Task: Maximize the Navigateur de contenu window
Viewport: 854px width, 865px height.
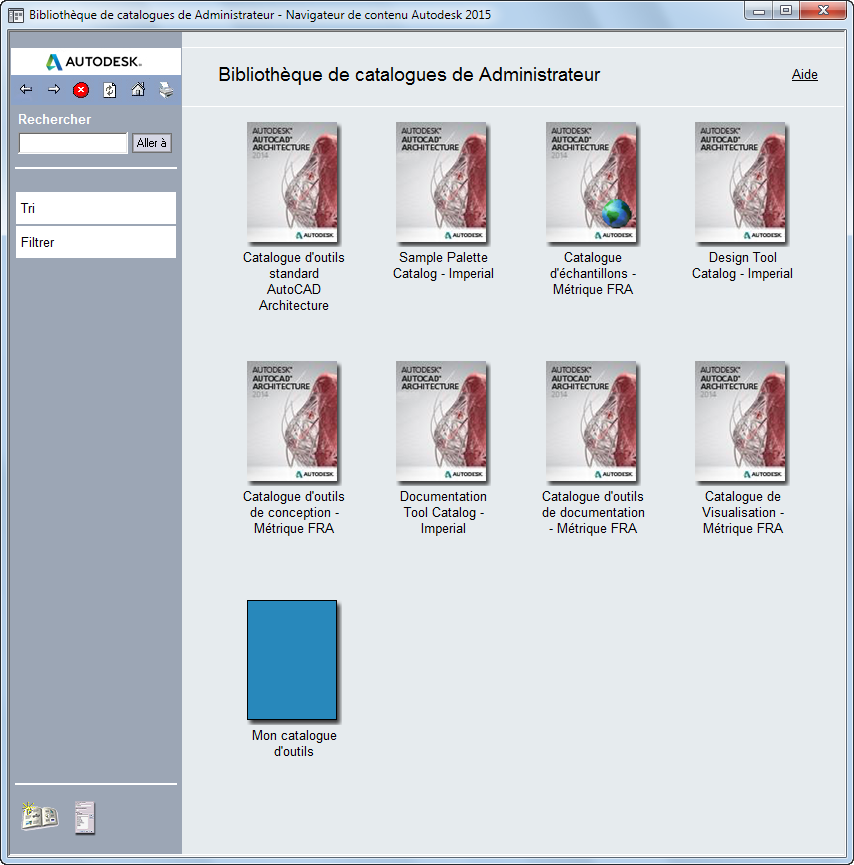Action: click(x=786, y=11)
